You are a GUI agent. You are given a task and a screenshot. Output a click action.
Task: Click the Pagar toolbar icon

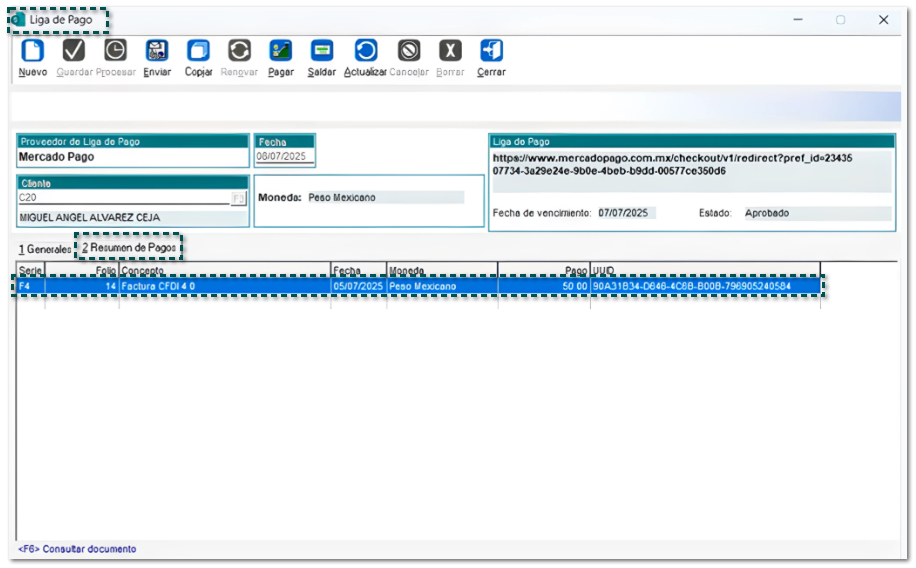[281, 51]
